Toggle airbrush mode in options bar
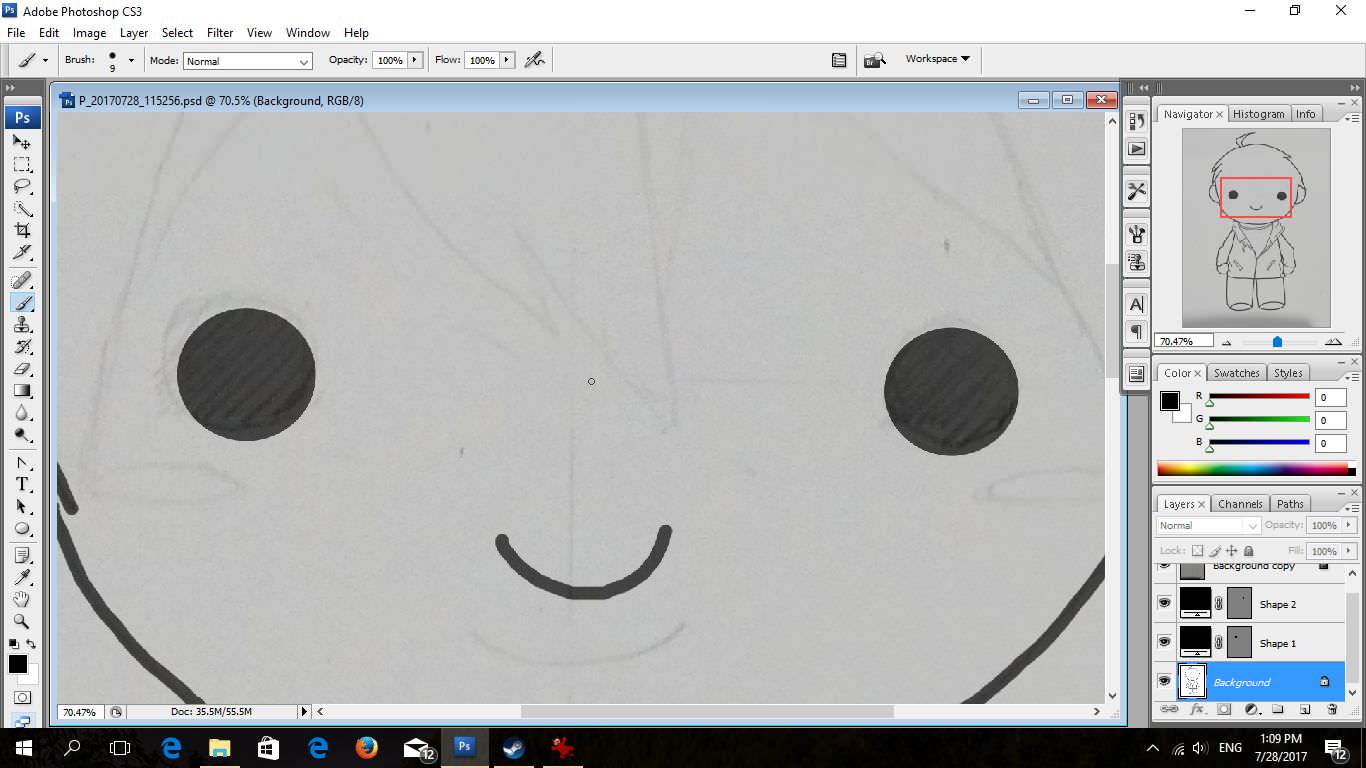This screenshot has width=1366, height=768. coord(535,60)
